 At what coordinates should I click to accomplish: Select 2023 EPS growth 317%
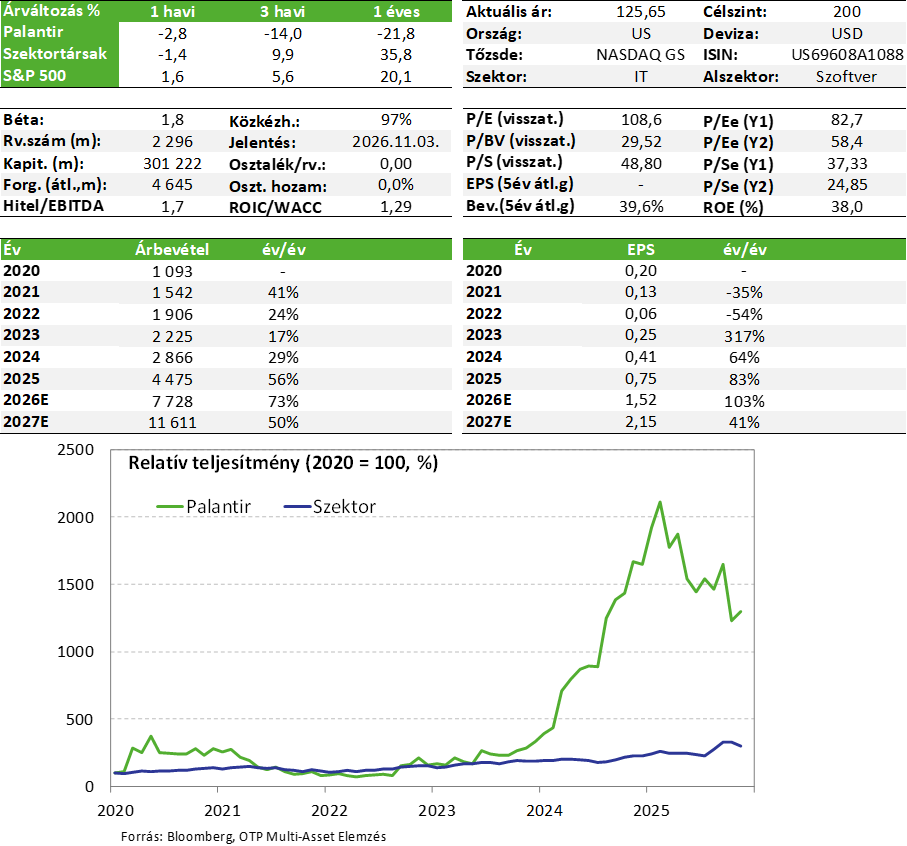click(x=744, y=336)
